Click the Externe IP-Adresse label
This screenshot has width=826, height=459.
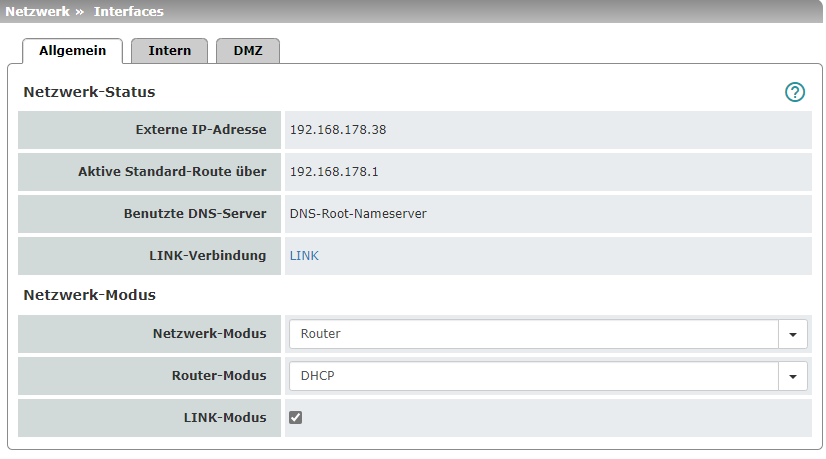201,130
